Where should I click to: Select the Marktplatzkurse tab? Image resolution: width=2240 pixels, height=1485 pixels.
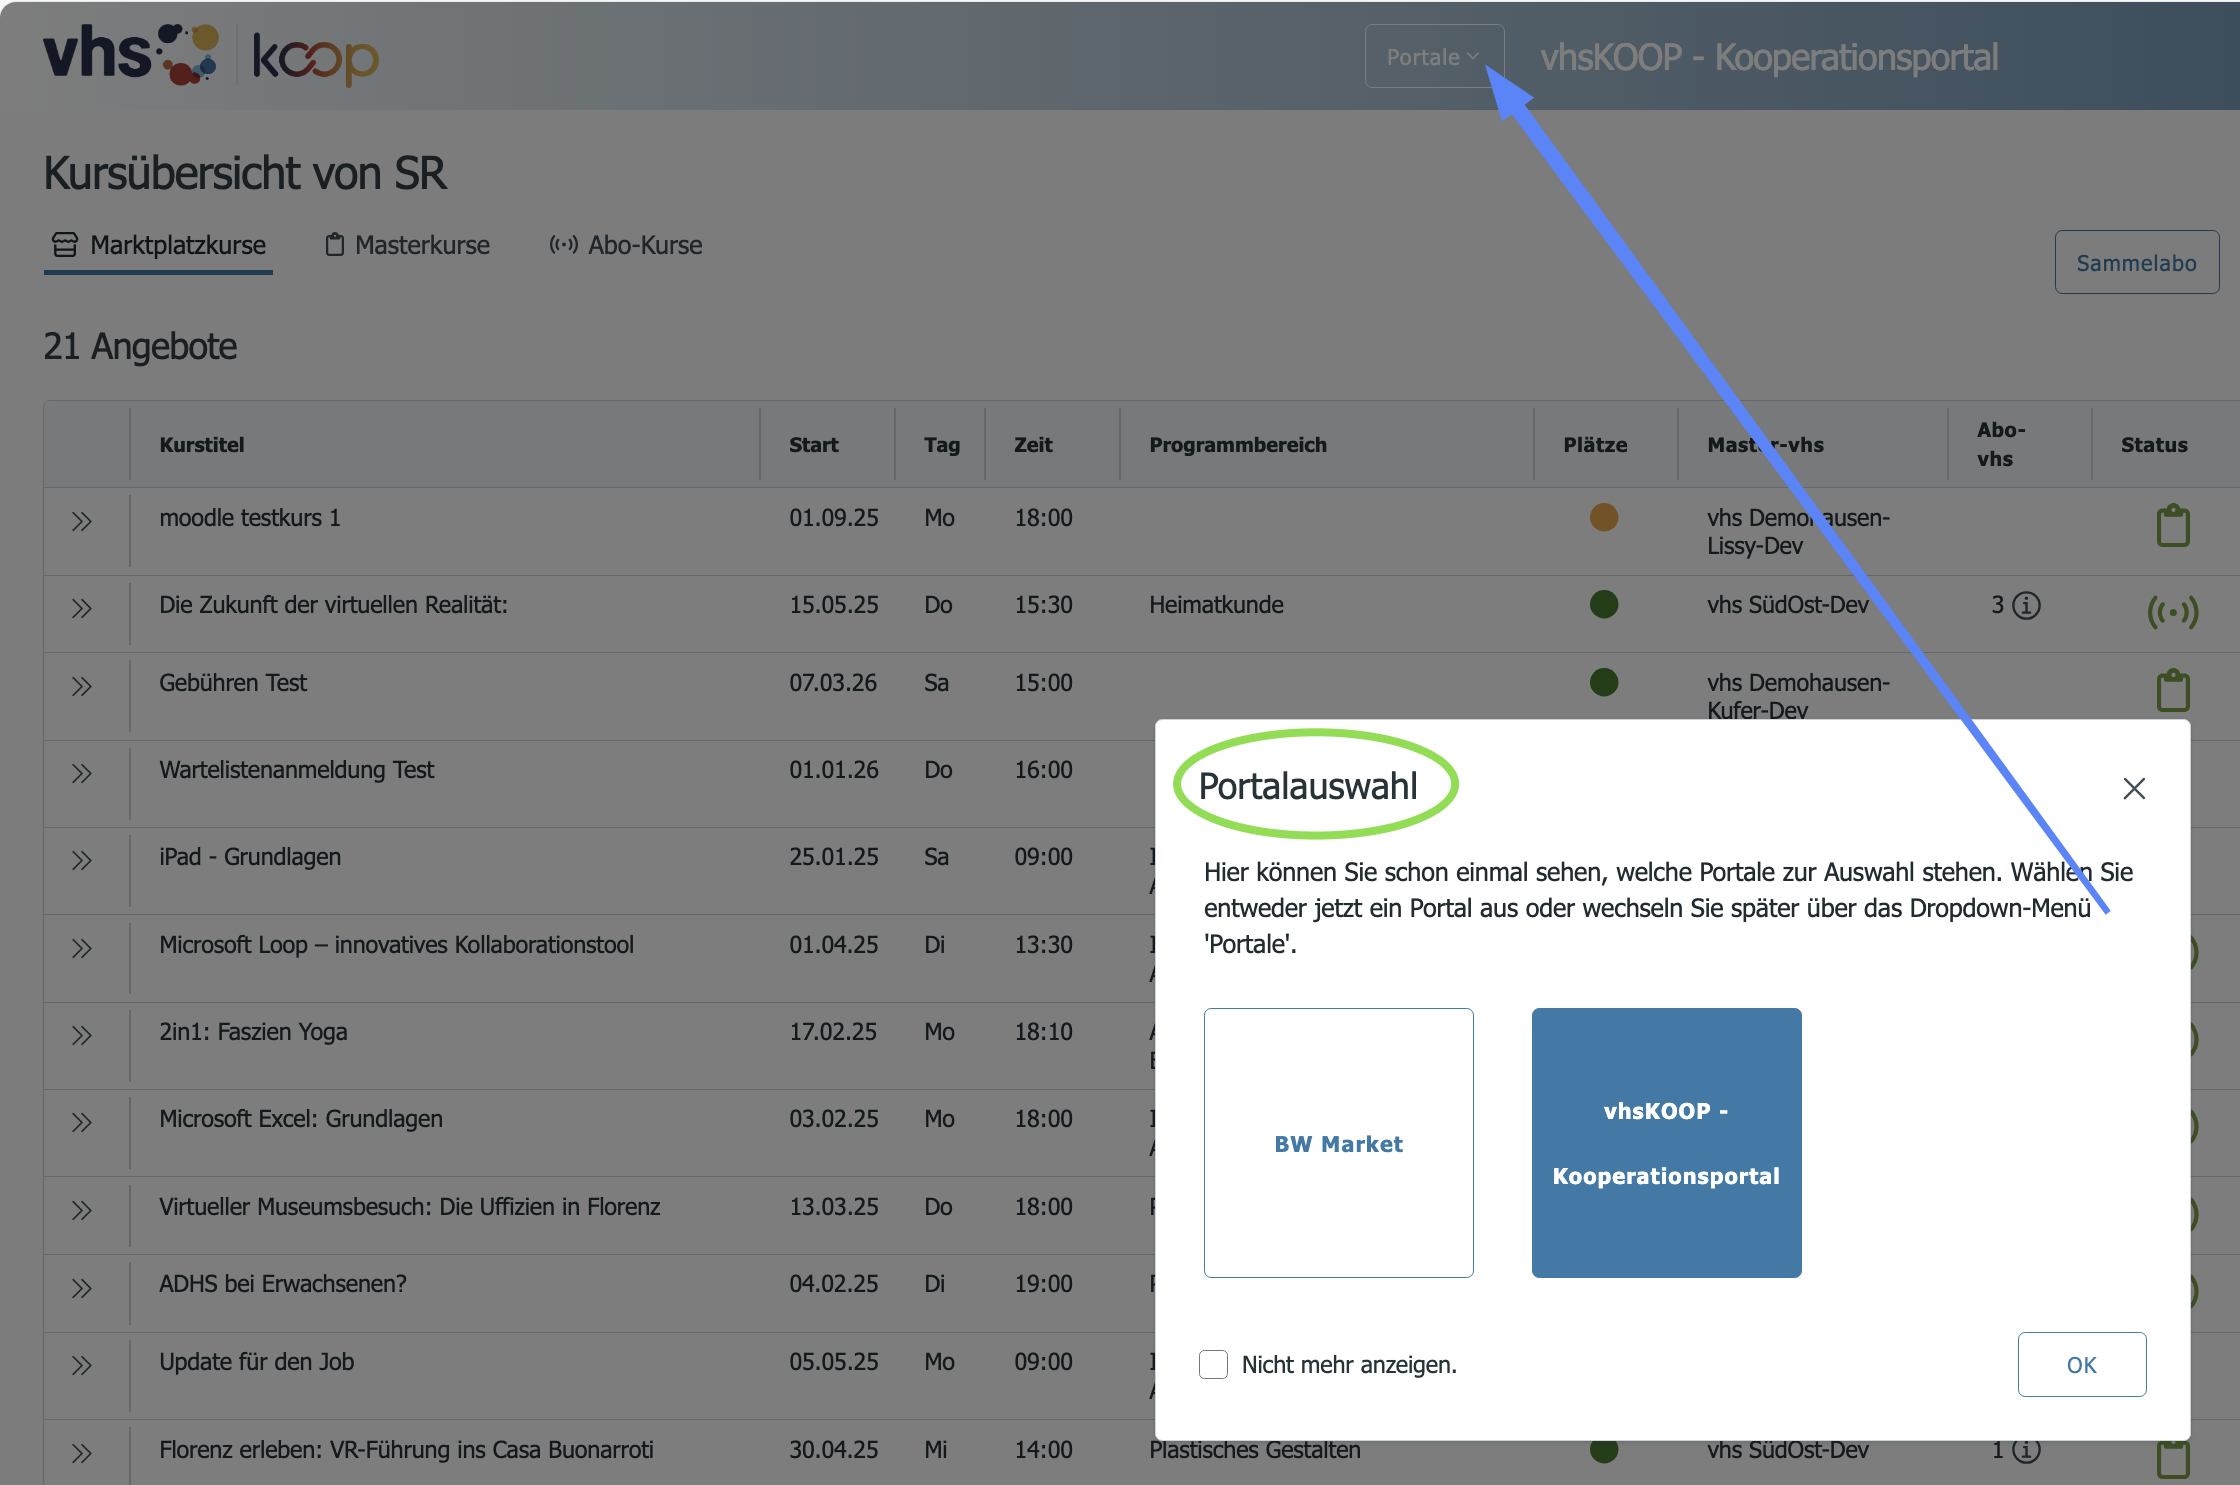pos(159,245)
